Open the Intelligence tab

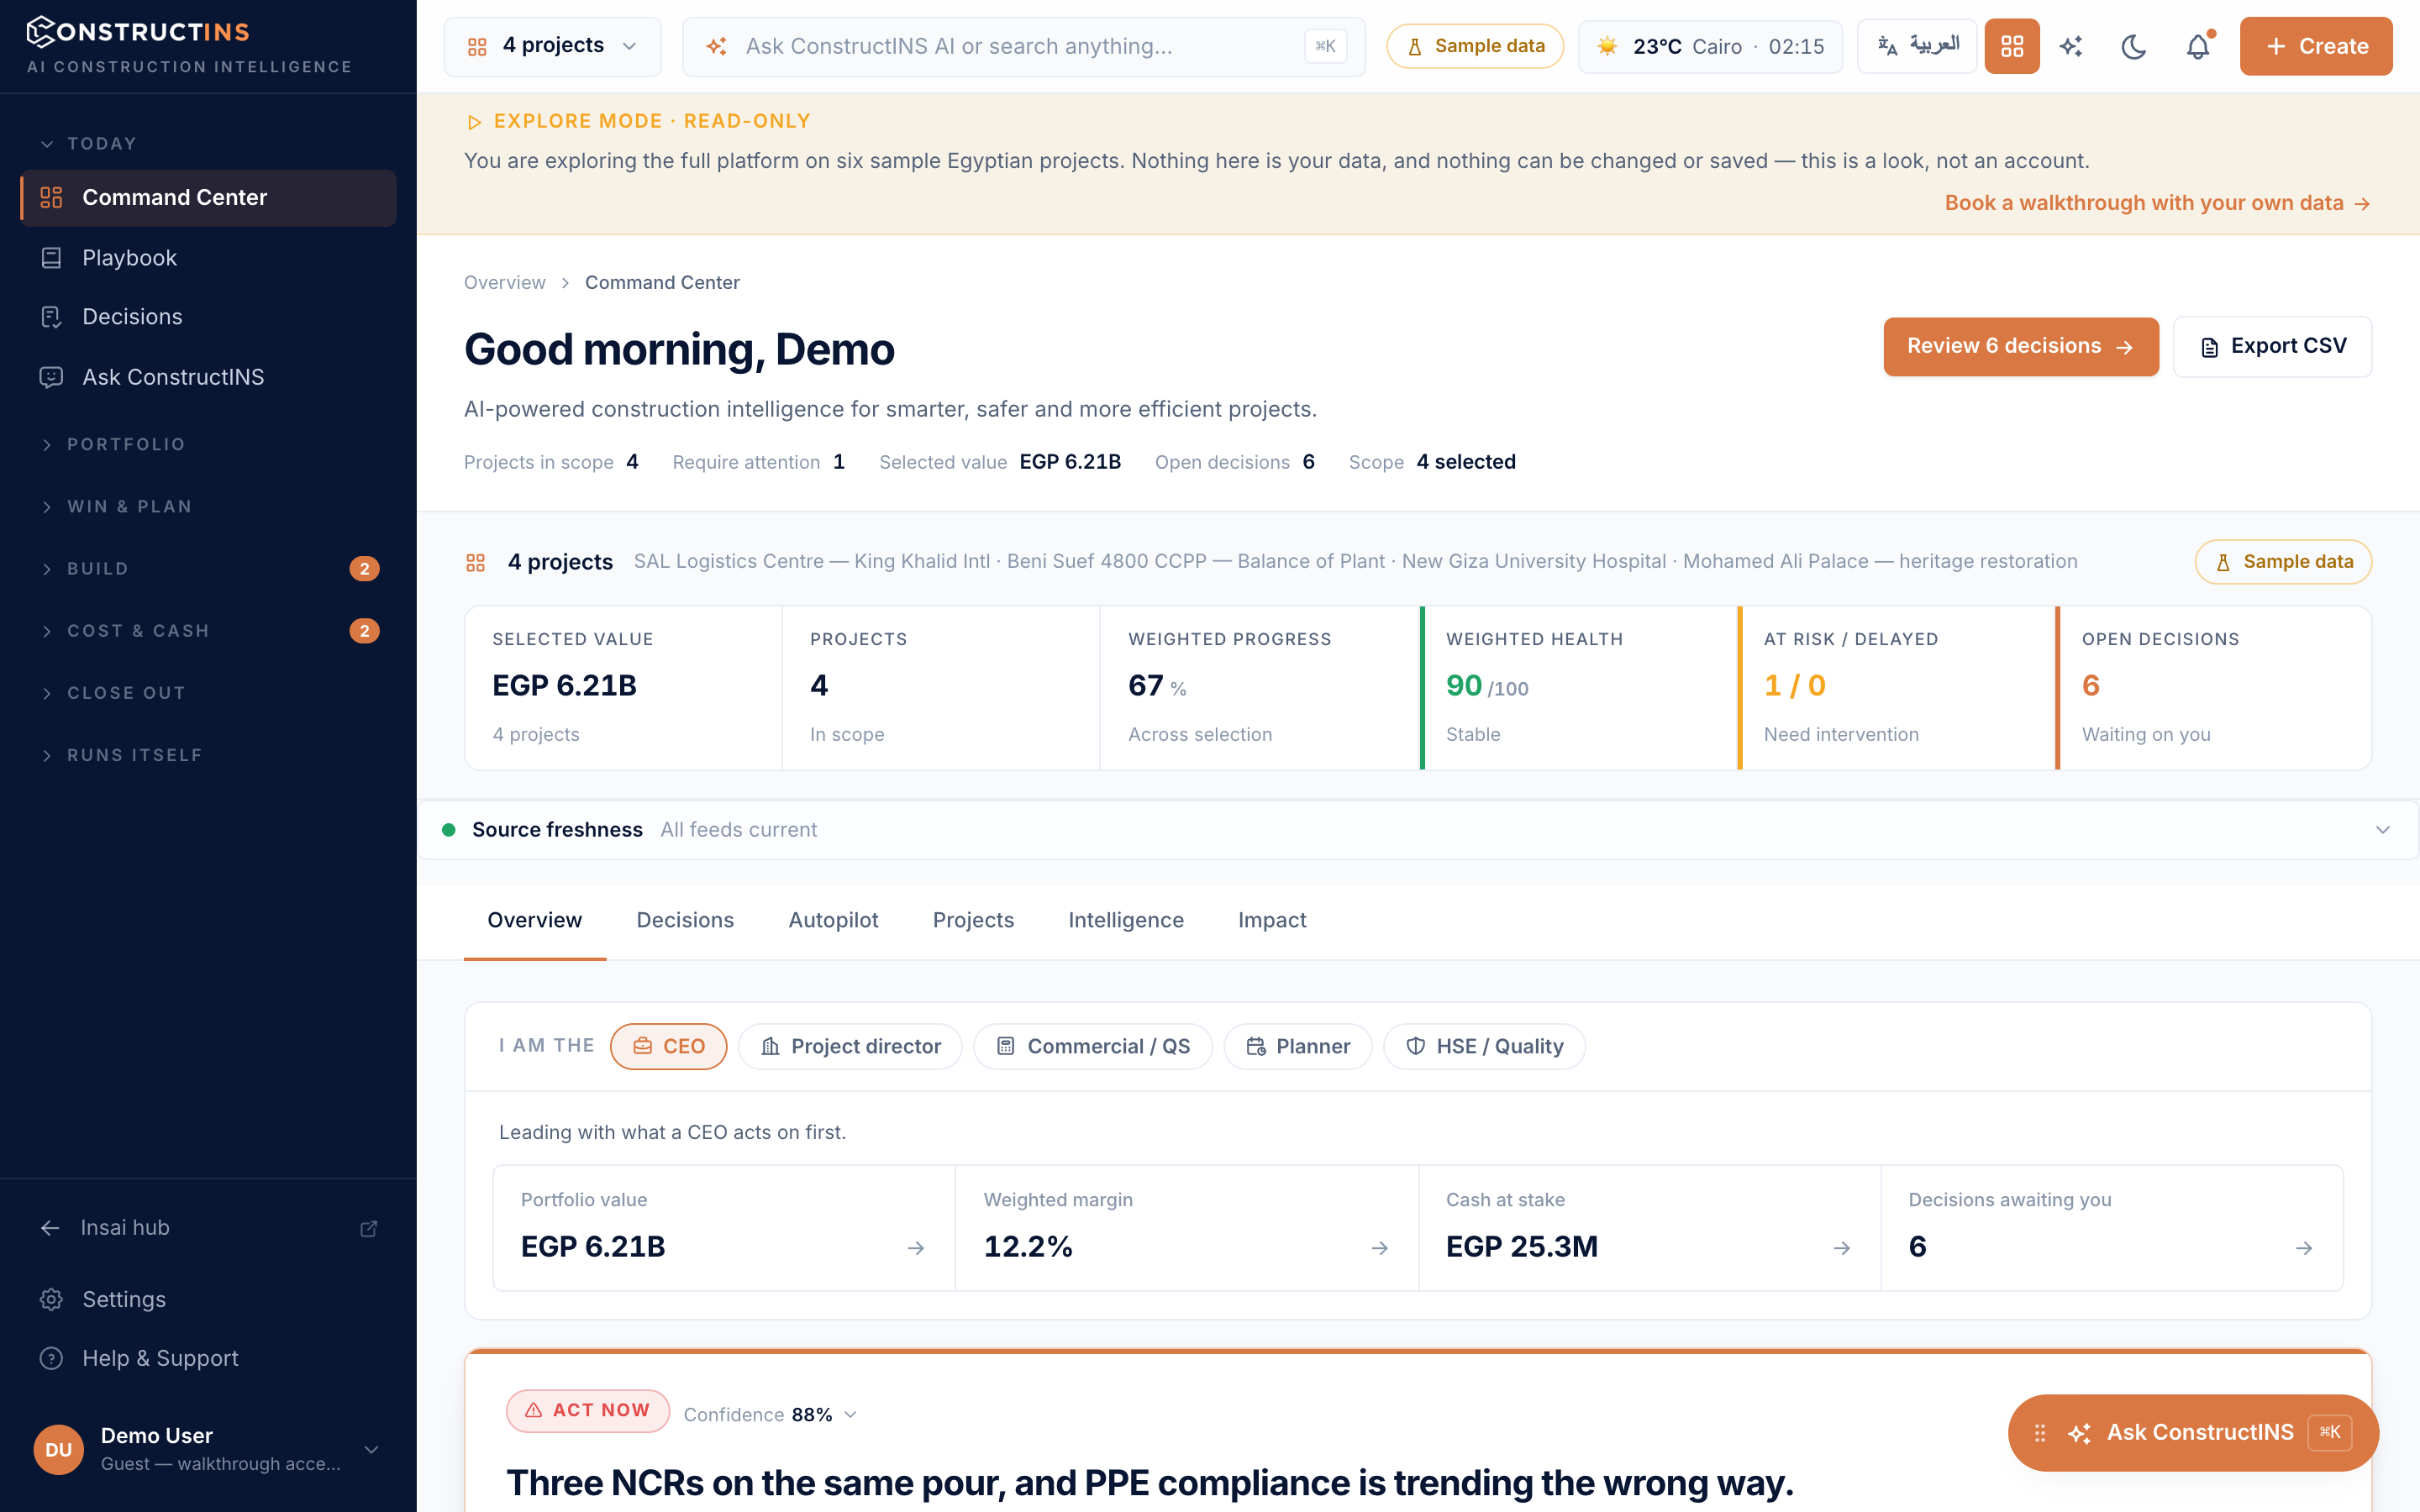pos(1126,920)
